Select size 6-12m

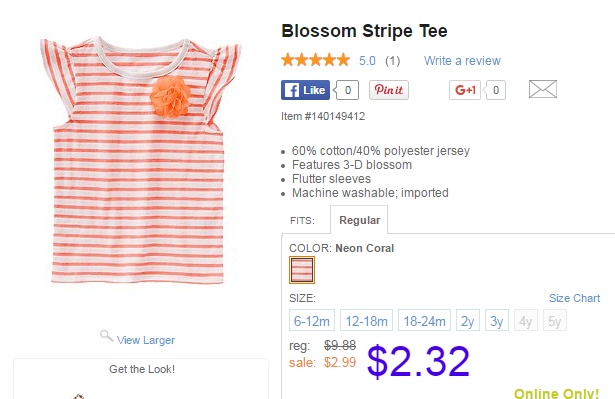pyautogui.click(x=312, y=320)
